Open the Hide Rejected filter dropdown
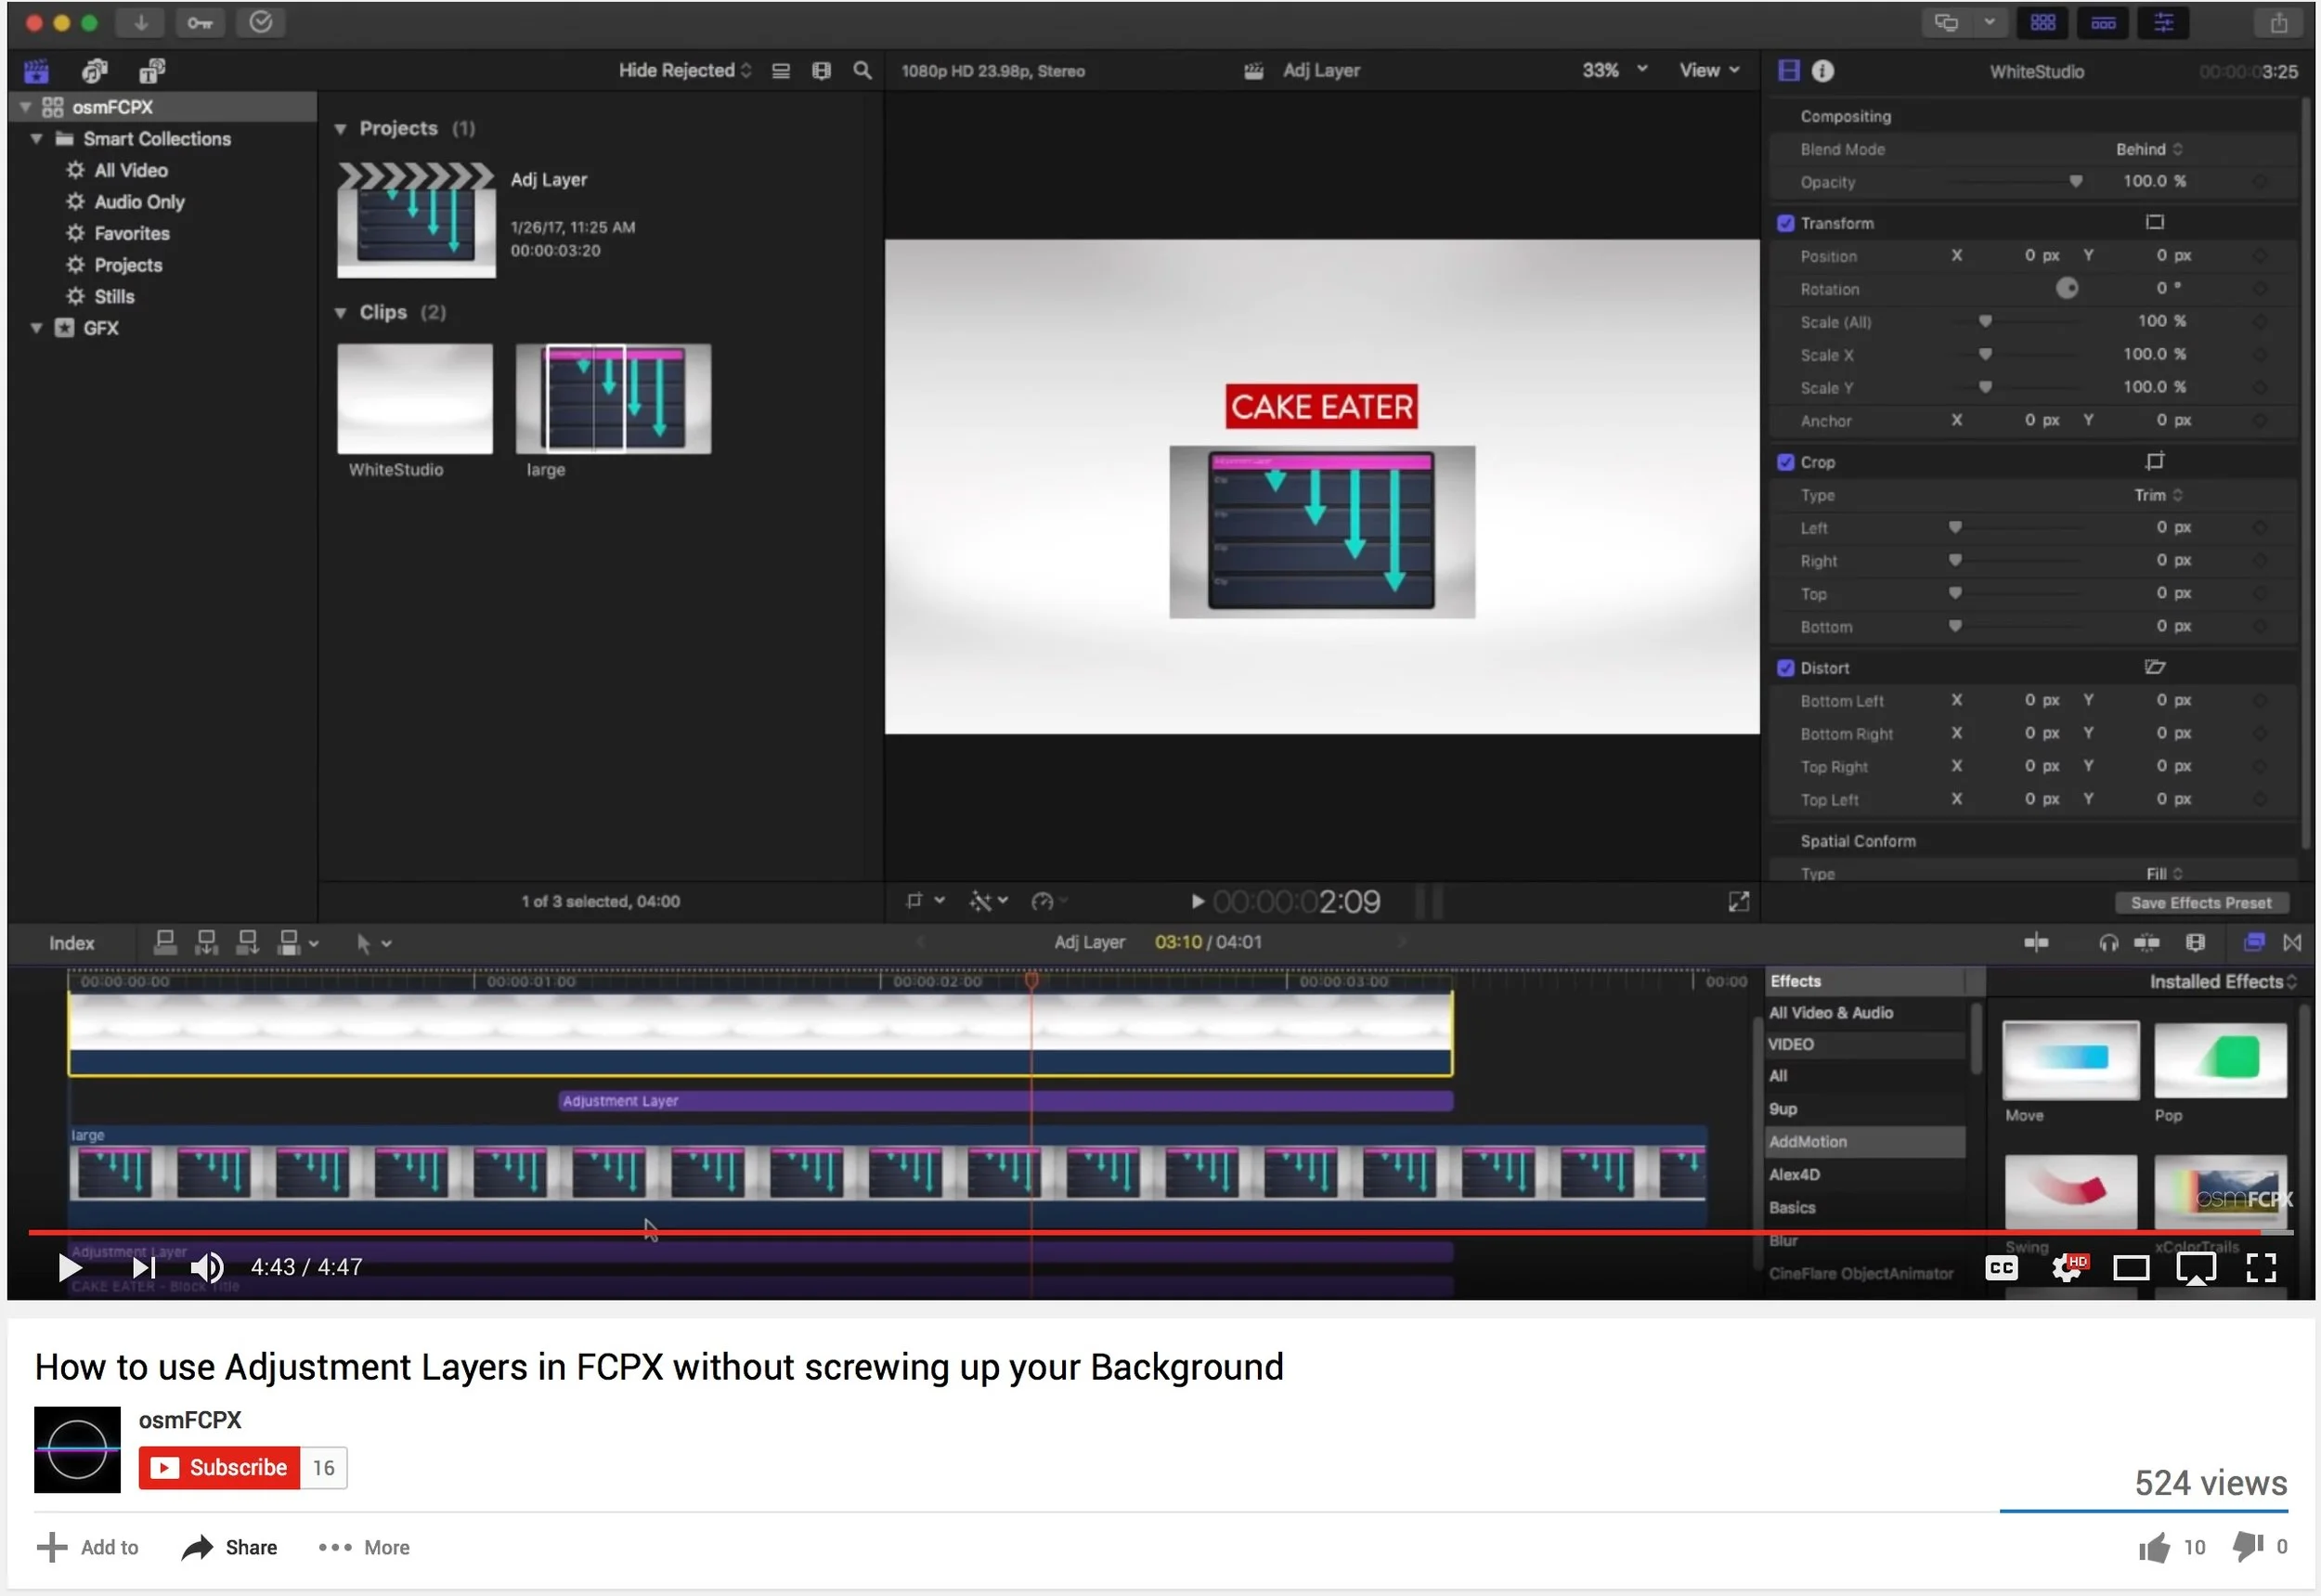Image resolution: width=2321 pixels, height=1596 pixels. click(685, 71)
